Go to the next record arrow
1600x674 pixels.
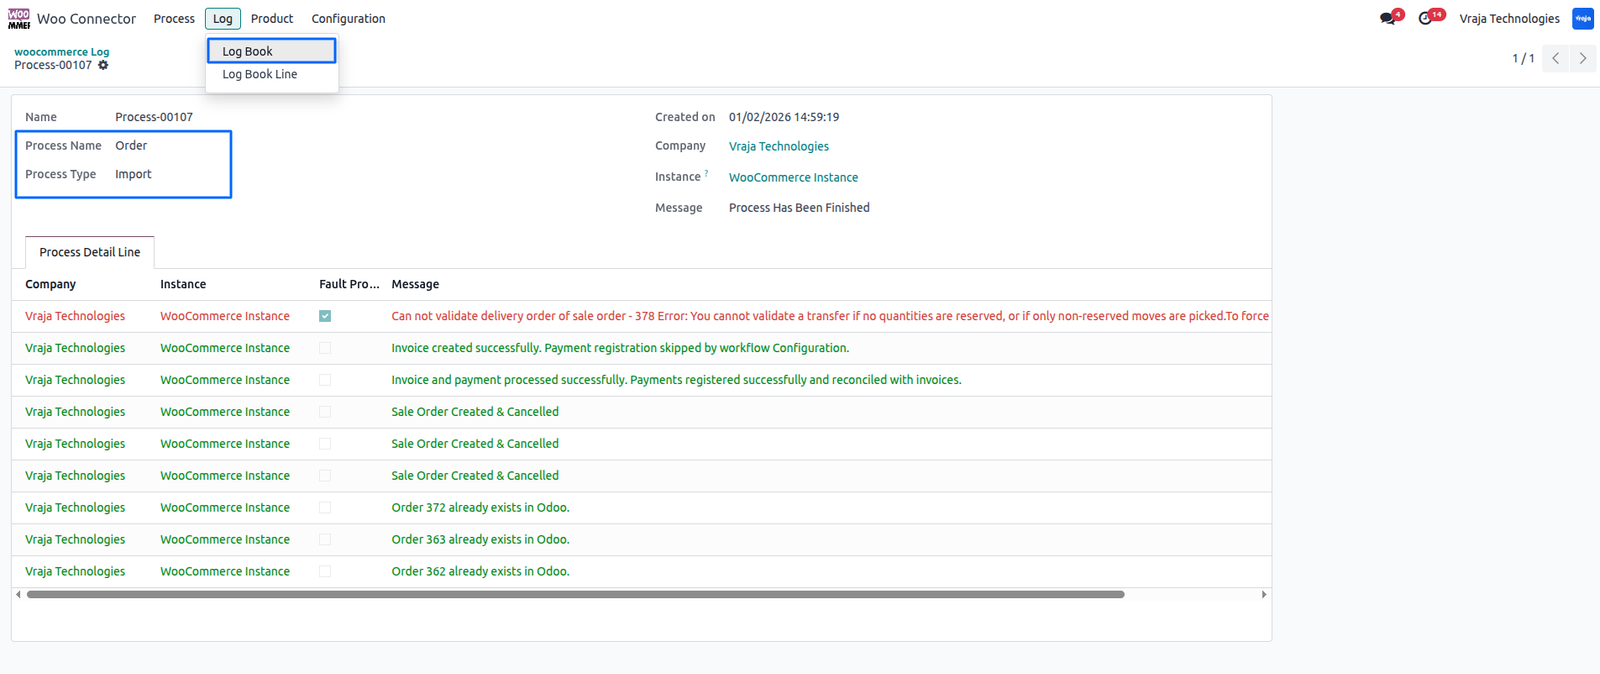pos(1583,58)
